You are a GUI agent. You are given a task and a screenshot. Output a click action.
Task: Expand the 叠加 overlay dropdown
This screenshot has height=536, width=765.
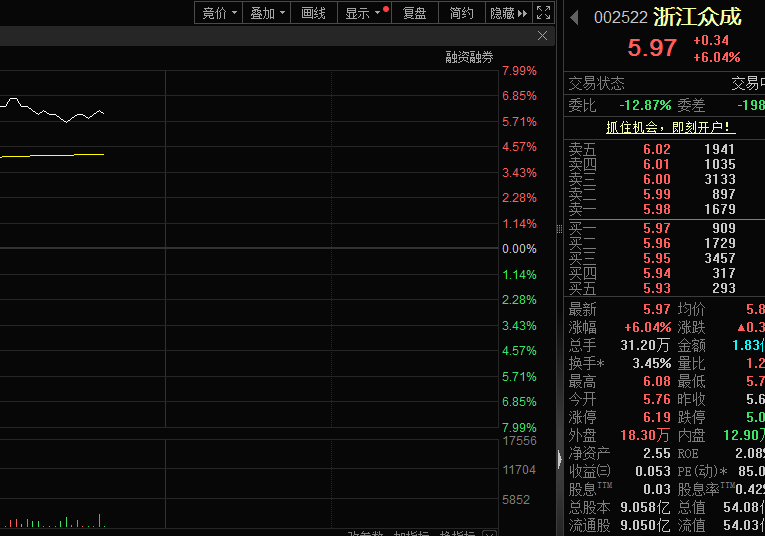pos(267,13)
